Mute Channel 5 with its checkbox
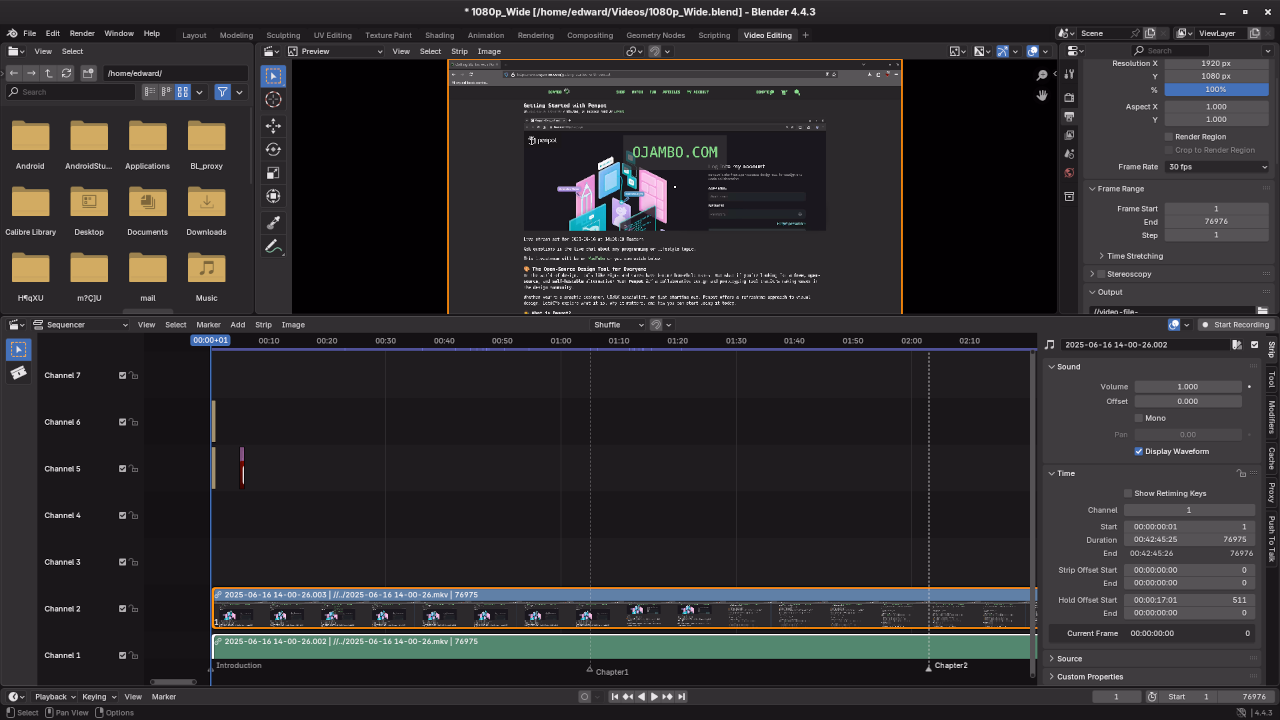This screenshot has width=1280, height=720. point(123,469)
